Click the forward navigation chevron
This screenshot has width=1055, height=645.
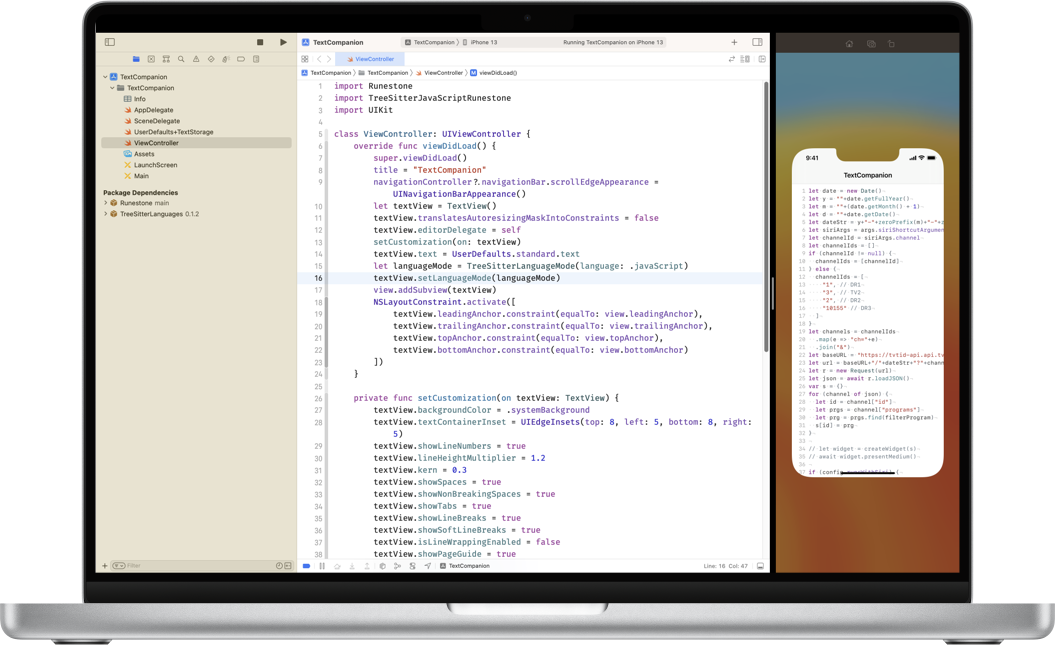329,58
